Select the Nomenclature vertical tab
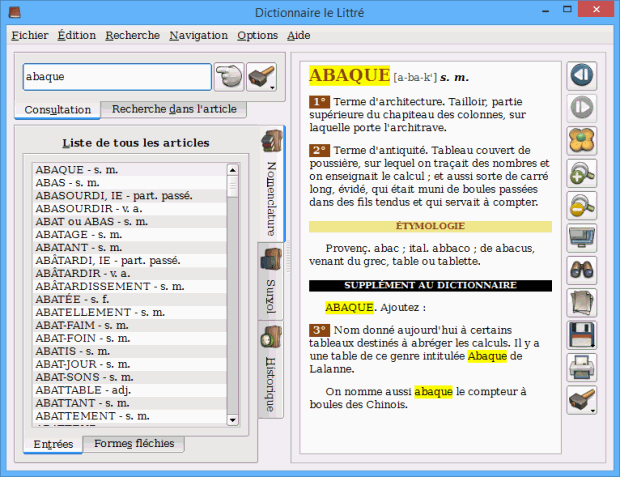This screenshot has width=620, height=477. (x=272, y=184)
